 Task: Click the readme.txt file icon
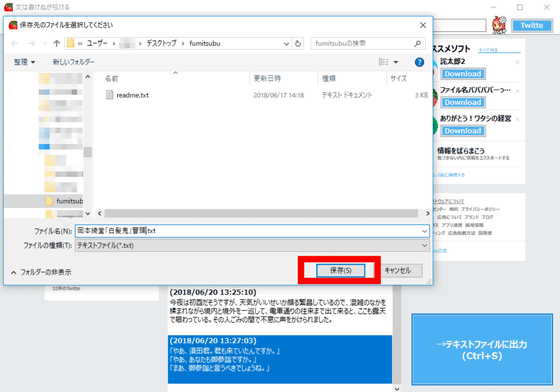click(x=110, y=95)
